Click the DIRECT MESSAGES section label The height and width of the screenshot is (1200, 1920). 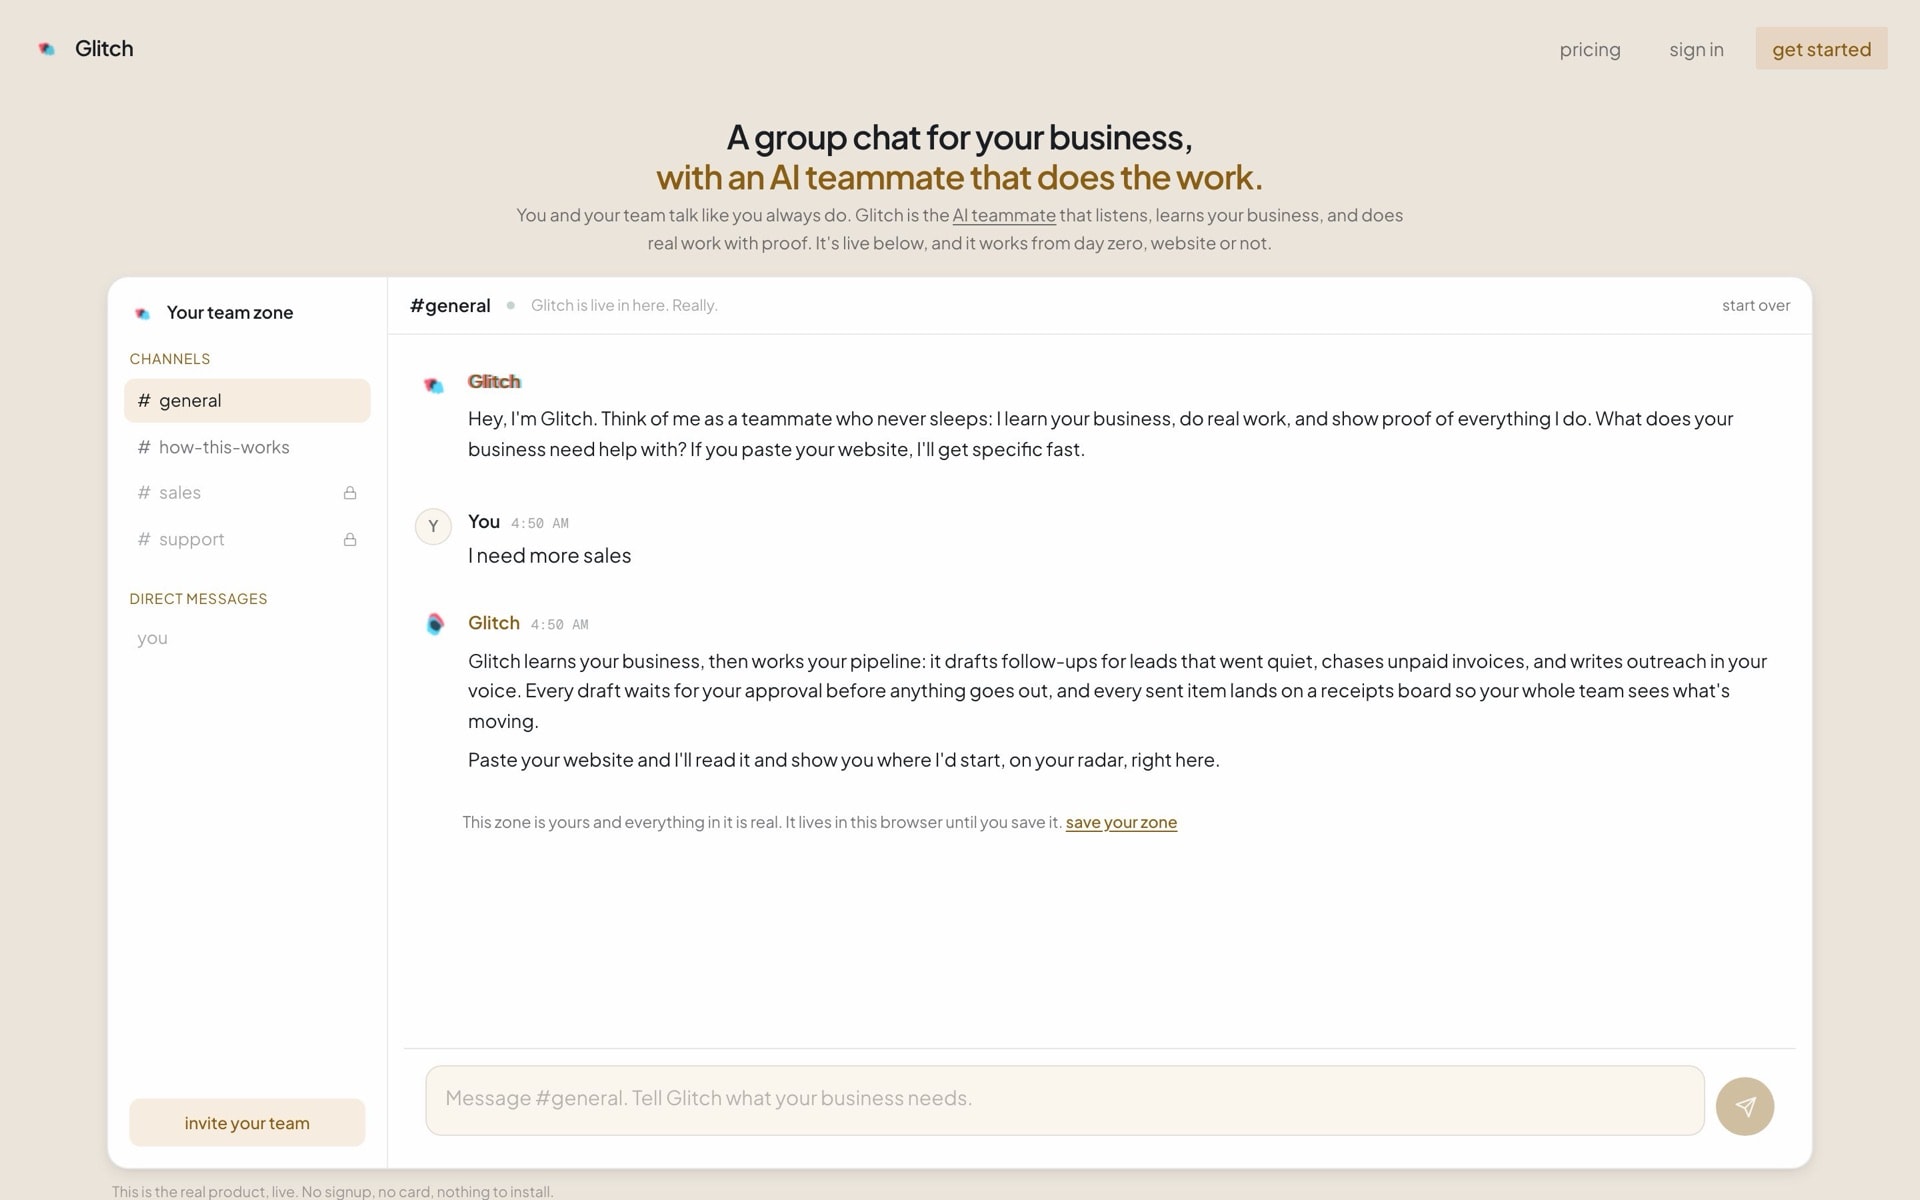pos(198,599)
